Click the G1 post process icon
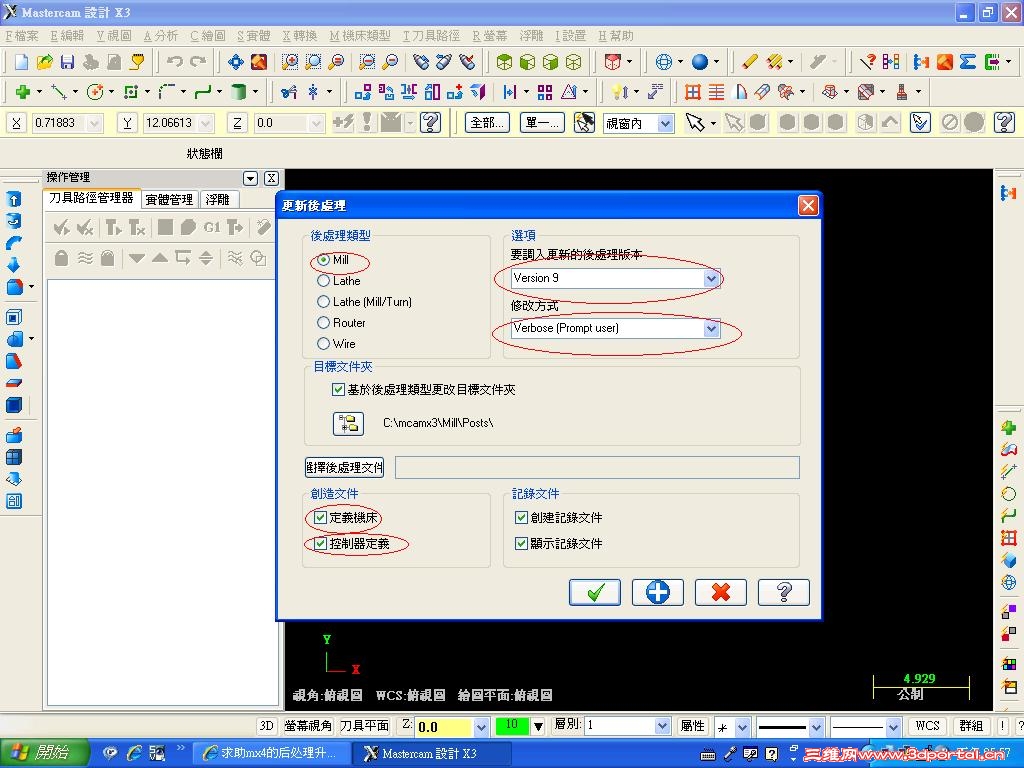Image resolution: width=1024 pixels, height=768 pixels. (x=212, y=227)
